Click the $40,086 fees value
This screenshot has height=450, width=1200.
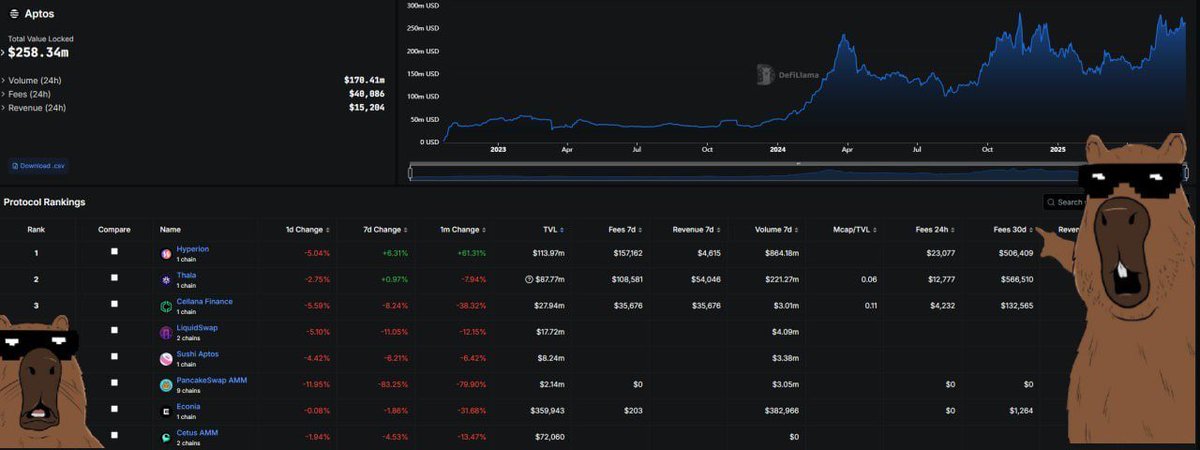point(367,93)
